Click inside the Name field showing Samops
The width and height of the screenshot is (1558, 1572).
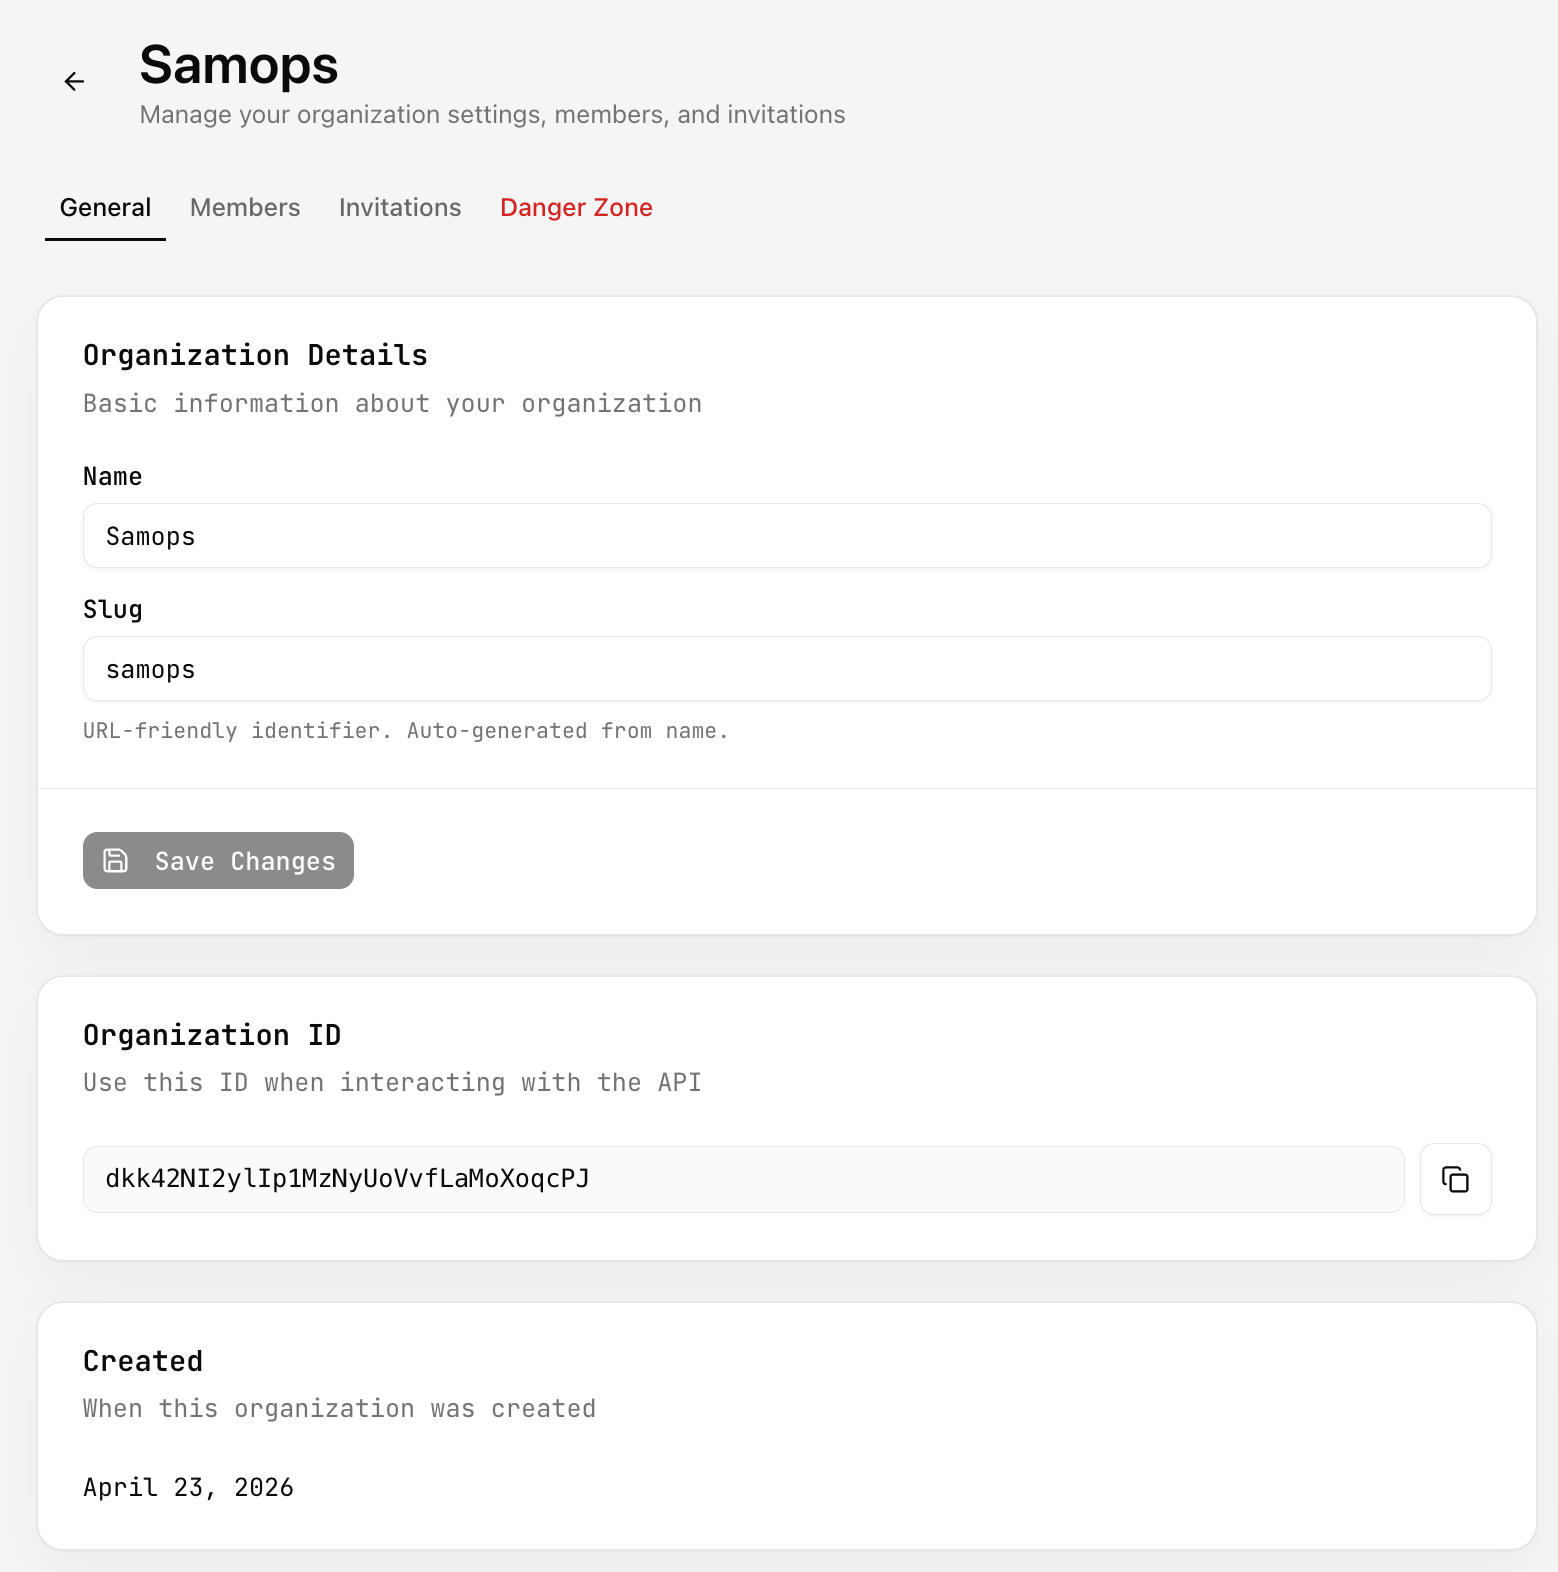point(786,536)
